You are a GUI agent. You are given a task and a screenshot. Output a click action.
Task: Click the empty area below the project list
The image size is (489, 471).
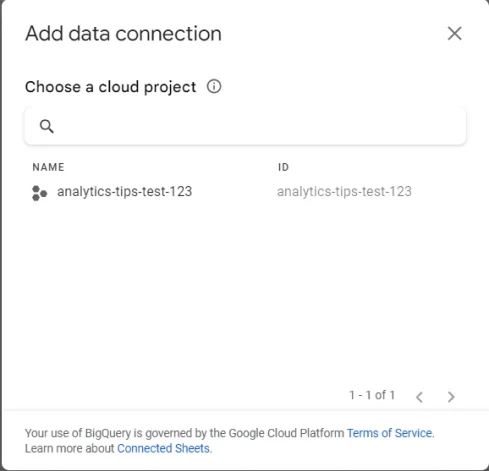point(245,290)
